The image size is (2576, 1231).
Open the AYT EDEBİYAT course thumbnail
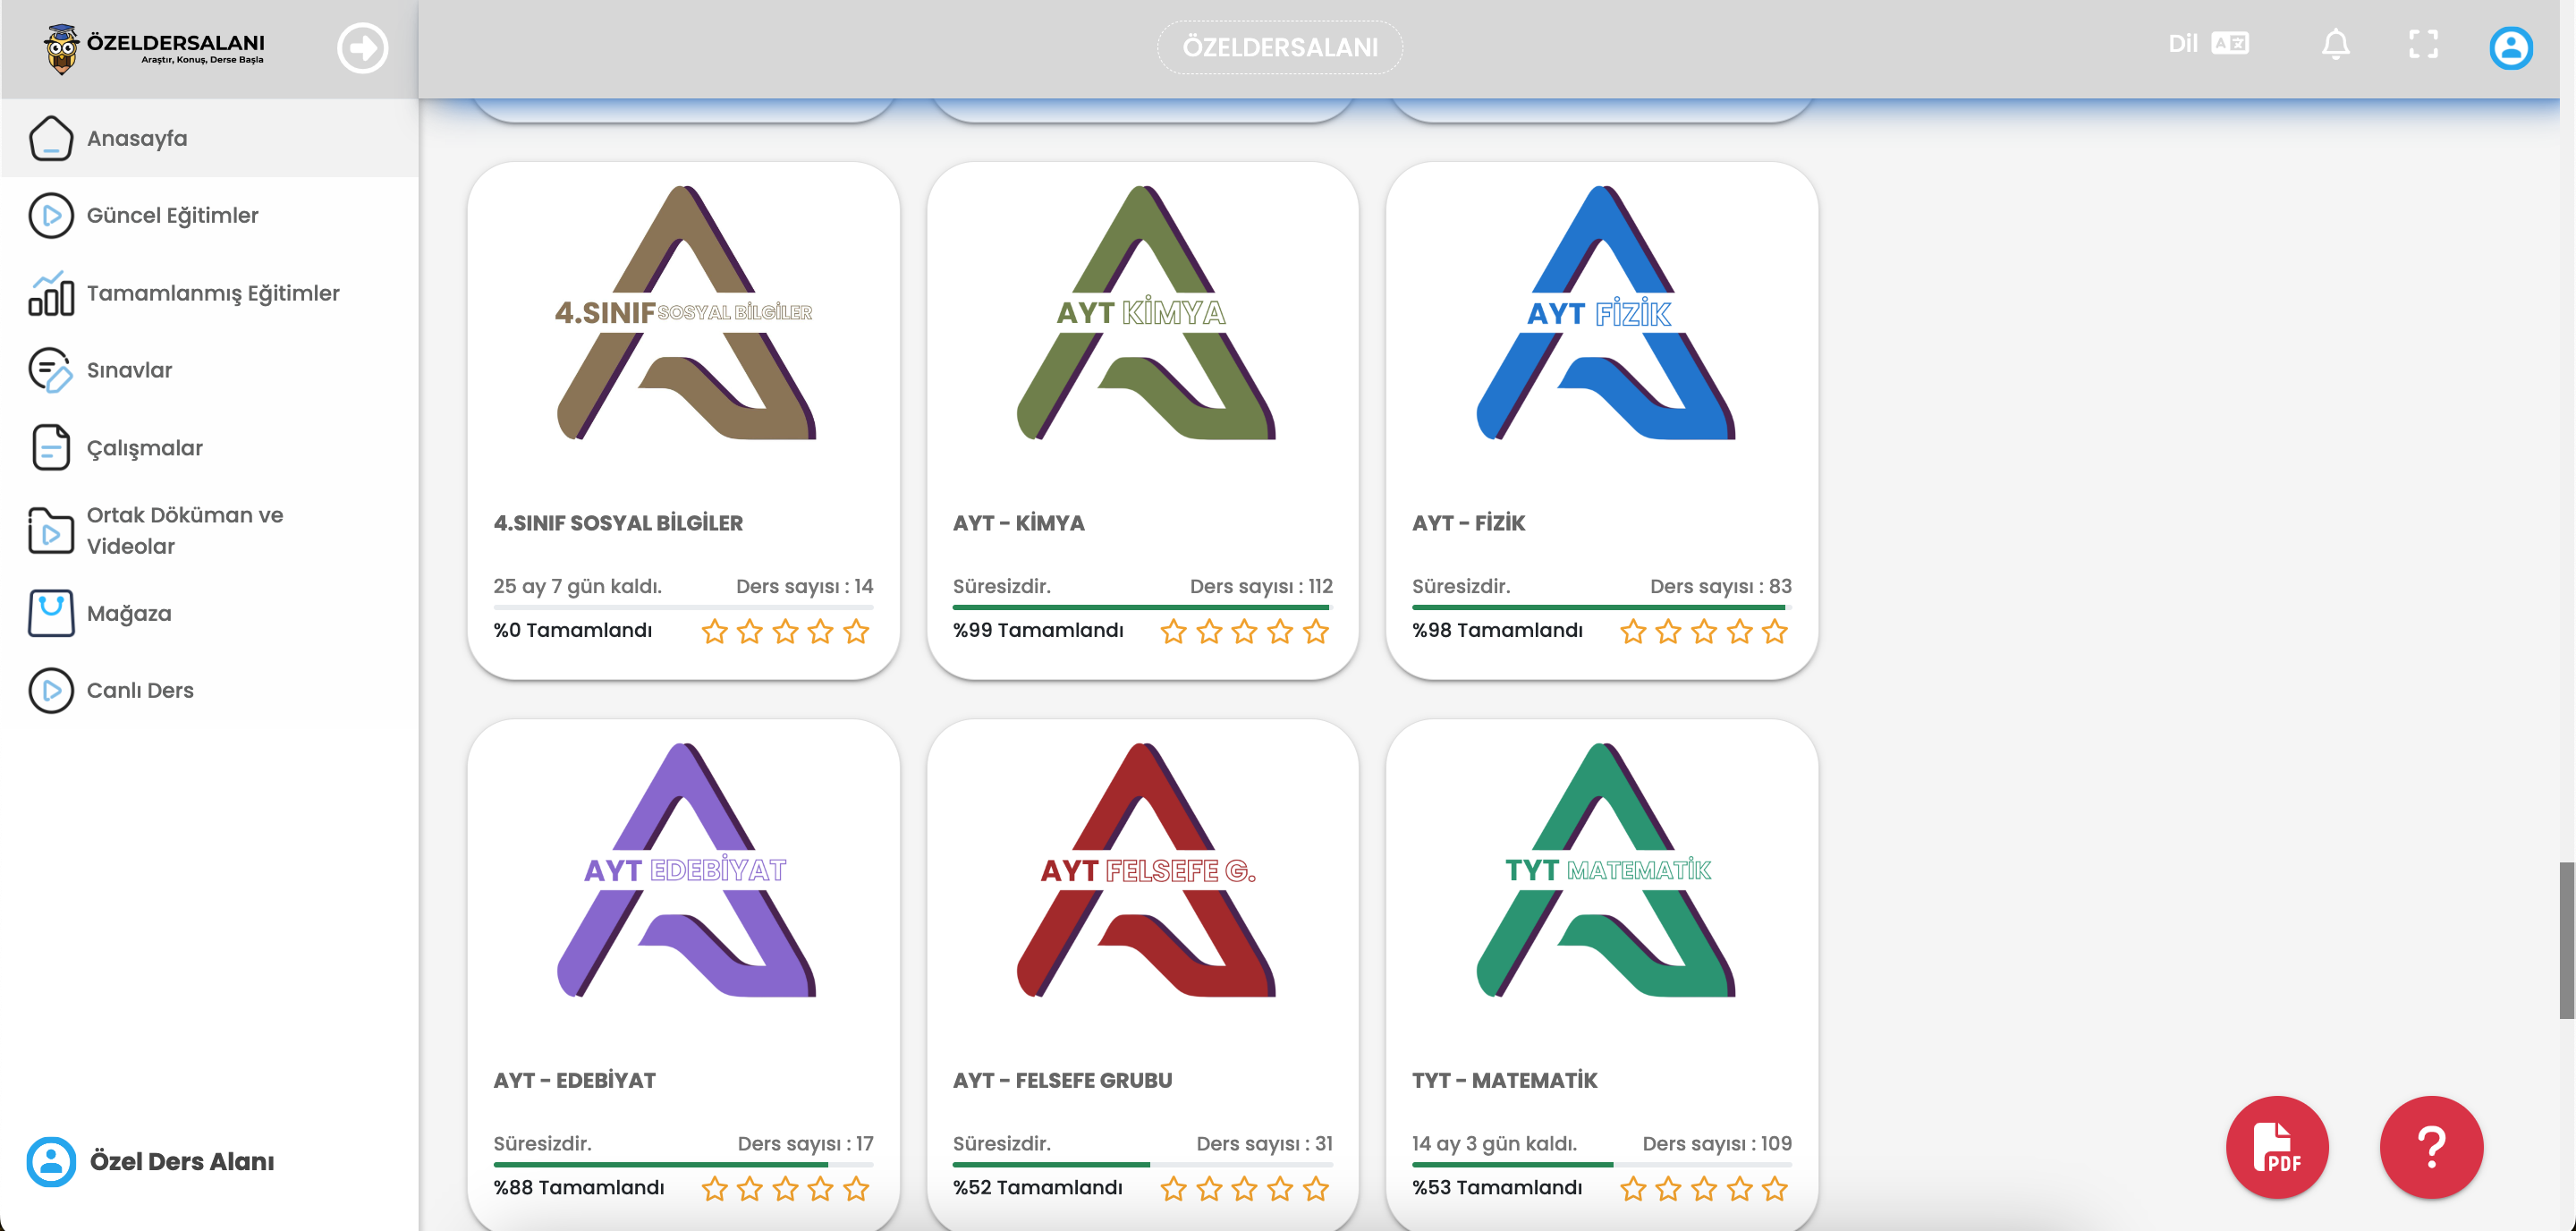(x=685, y=870)
